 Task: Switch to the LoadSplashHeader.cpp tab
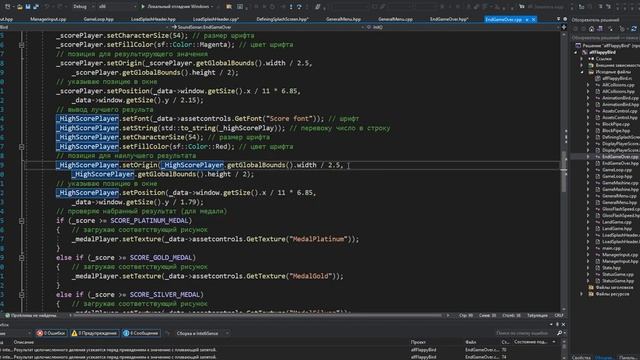point(216,19)
